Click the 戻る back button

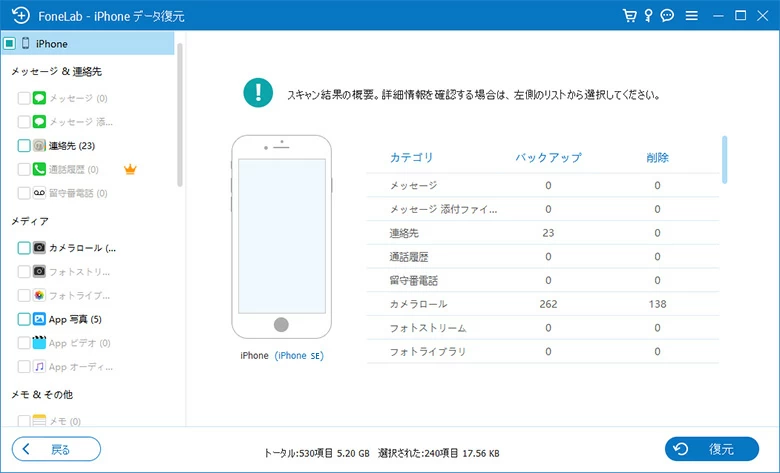56,449
